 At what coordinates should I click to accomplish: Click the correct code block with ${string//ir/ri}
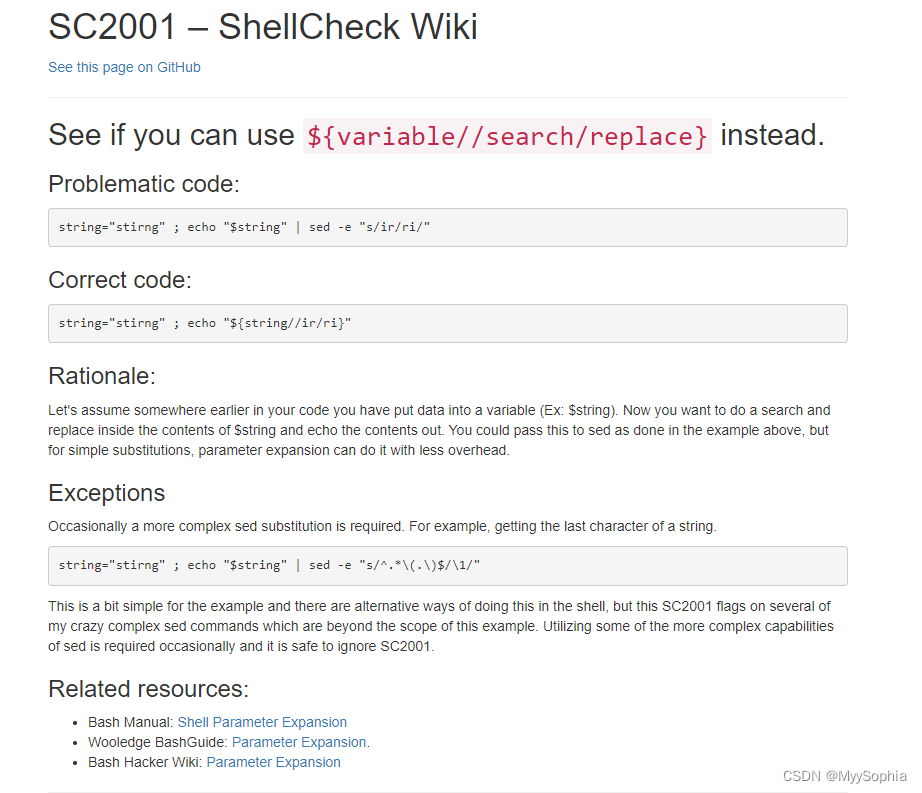click(447, 323)
